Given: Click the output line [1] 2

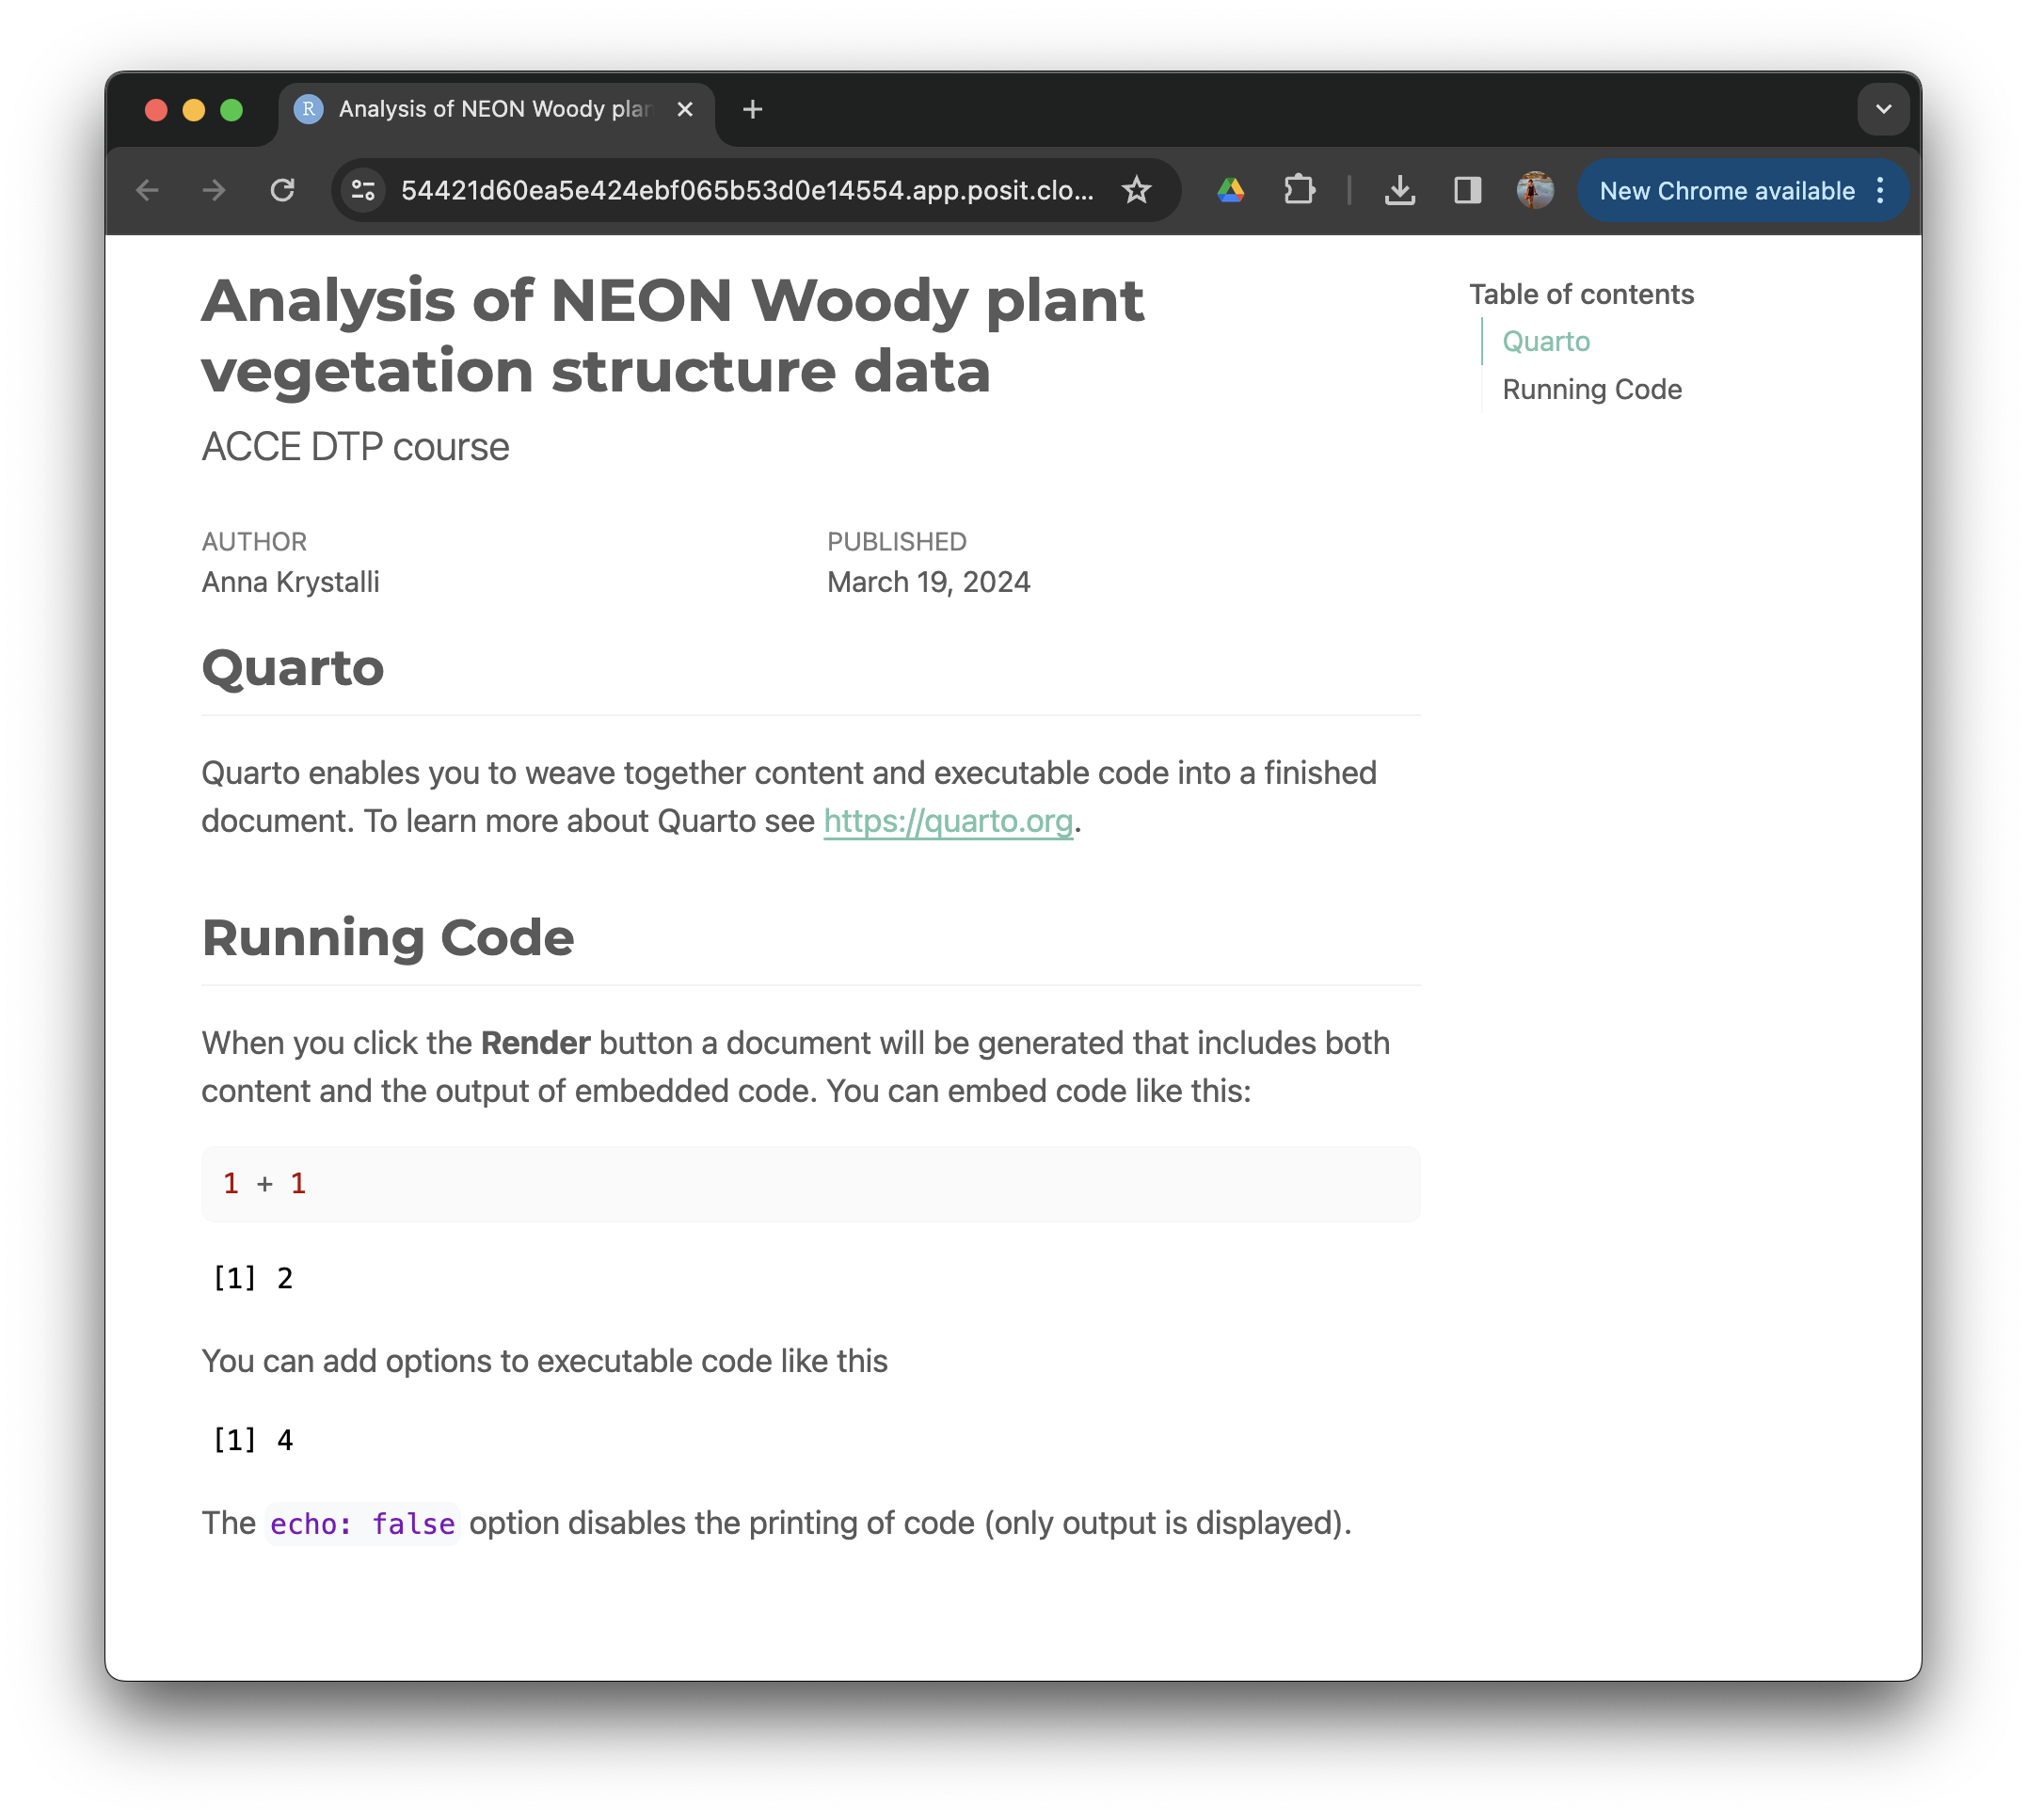Looking at the screenshot, I should click(252, 1278).
